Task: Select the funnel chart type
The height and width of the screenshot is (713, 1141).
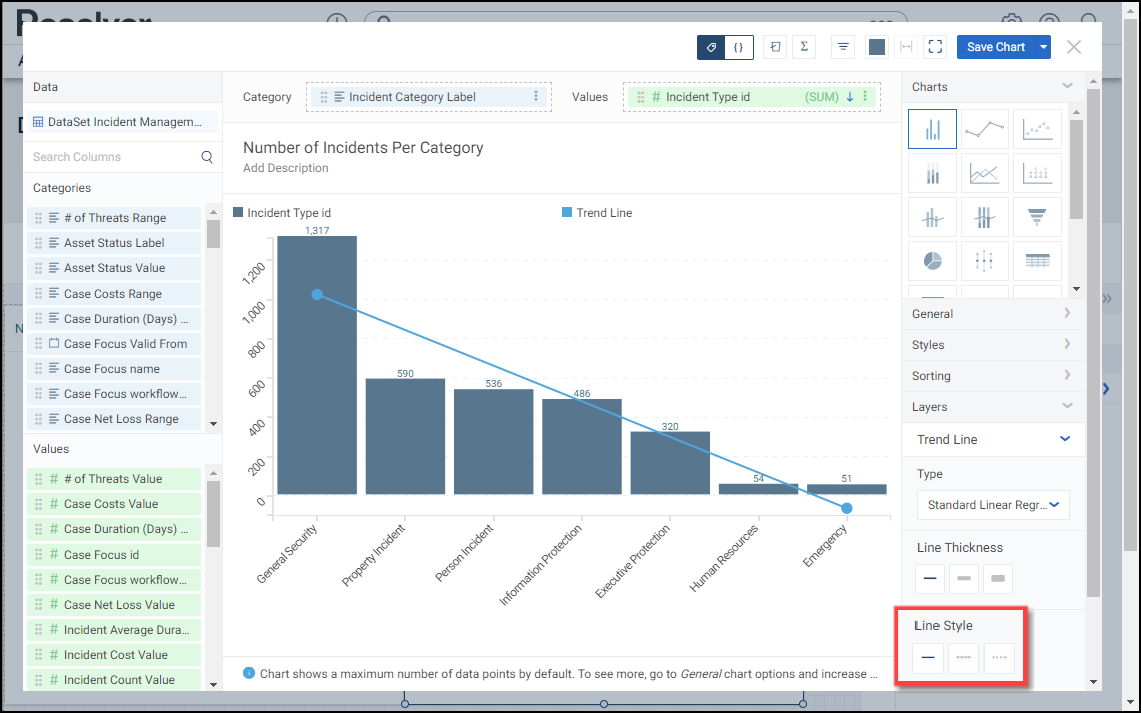Action: (x=1037, y=216)
